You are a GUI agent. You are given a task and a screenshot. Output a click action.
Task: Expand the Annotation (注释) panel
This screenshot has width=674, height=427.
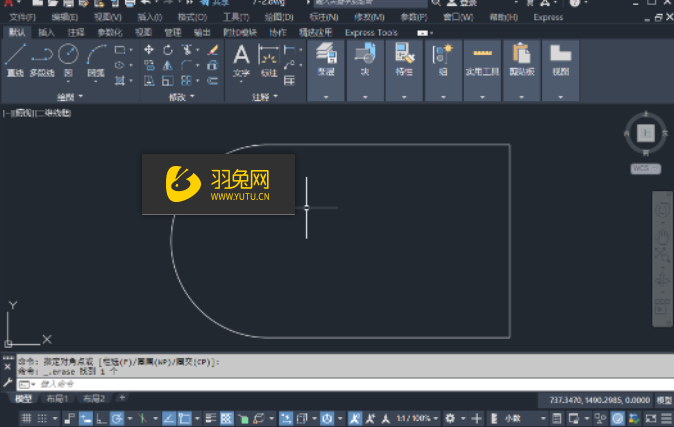265,97
